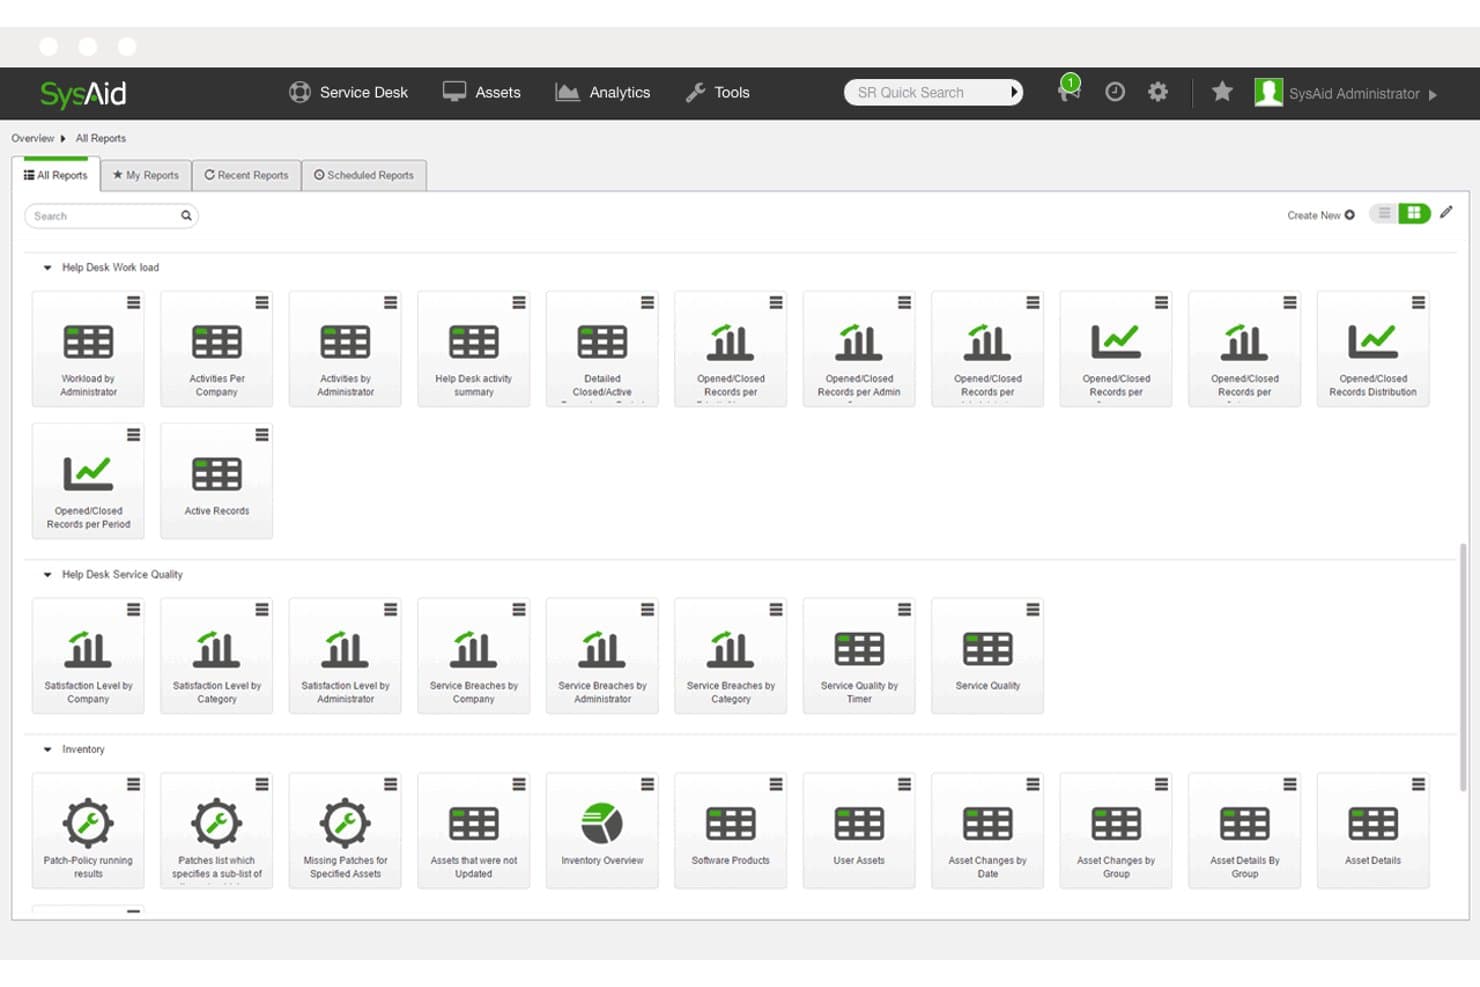
Task: Open menu on Asset Changes by Date card
Action: click(x=1033, y=785)
